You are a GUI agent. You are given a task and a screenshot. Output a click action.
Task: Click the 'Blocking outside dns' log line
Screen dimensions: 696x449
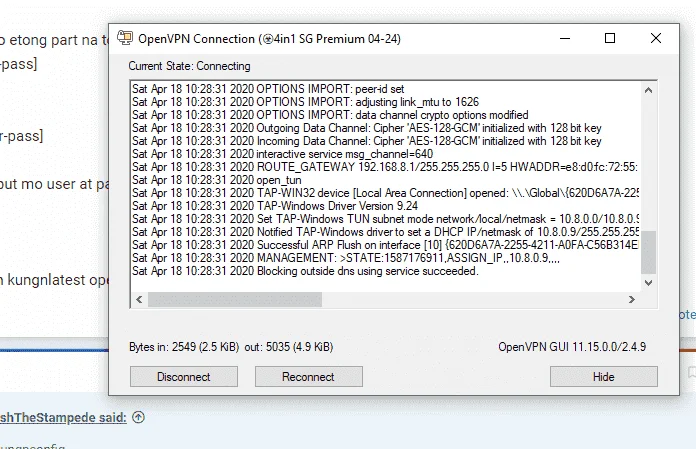pyautogui.click(x=305, y=271)
